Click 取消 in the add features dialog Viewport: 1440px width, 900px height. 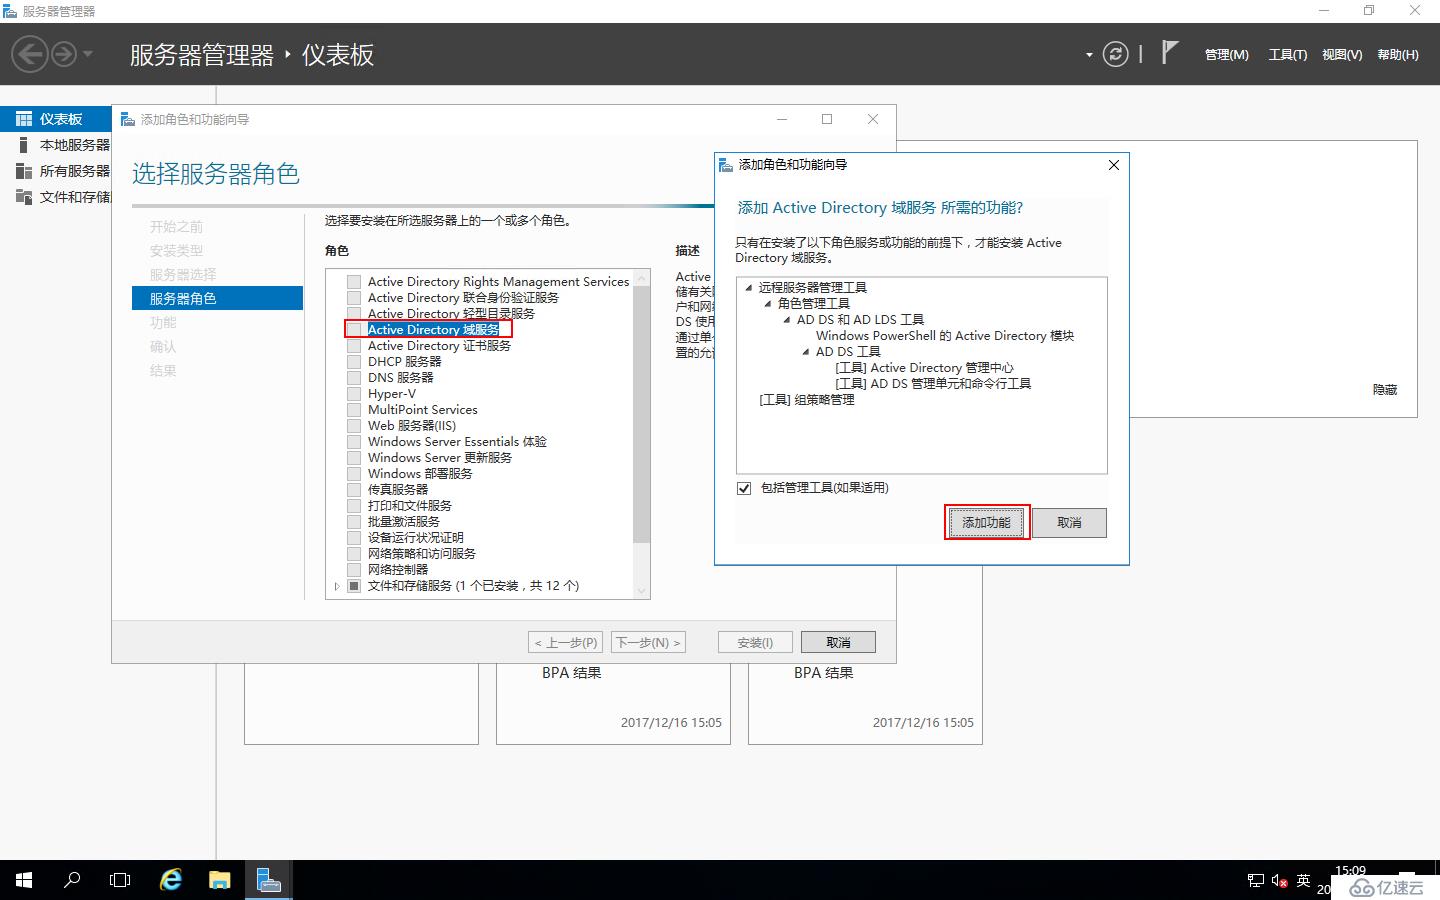1069,523
